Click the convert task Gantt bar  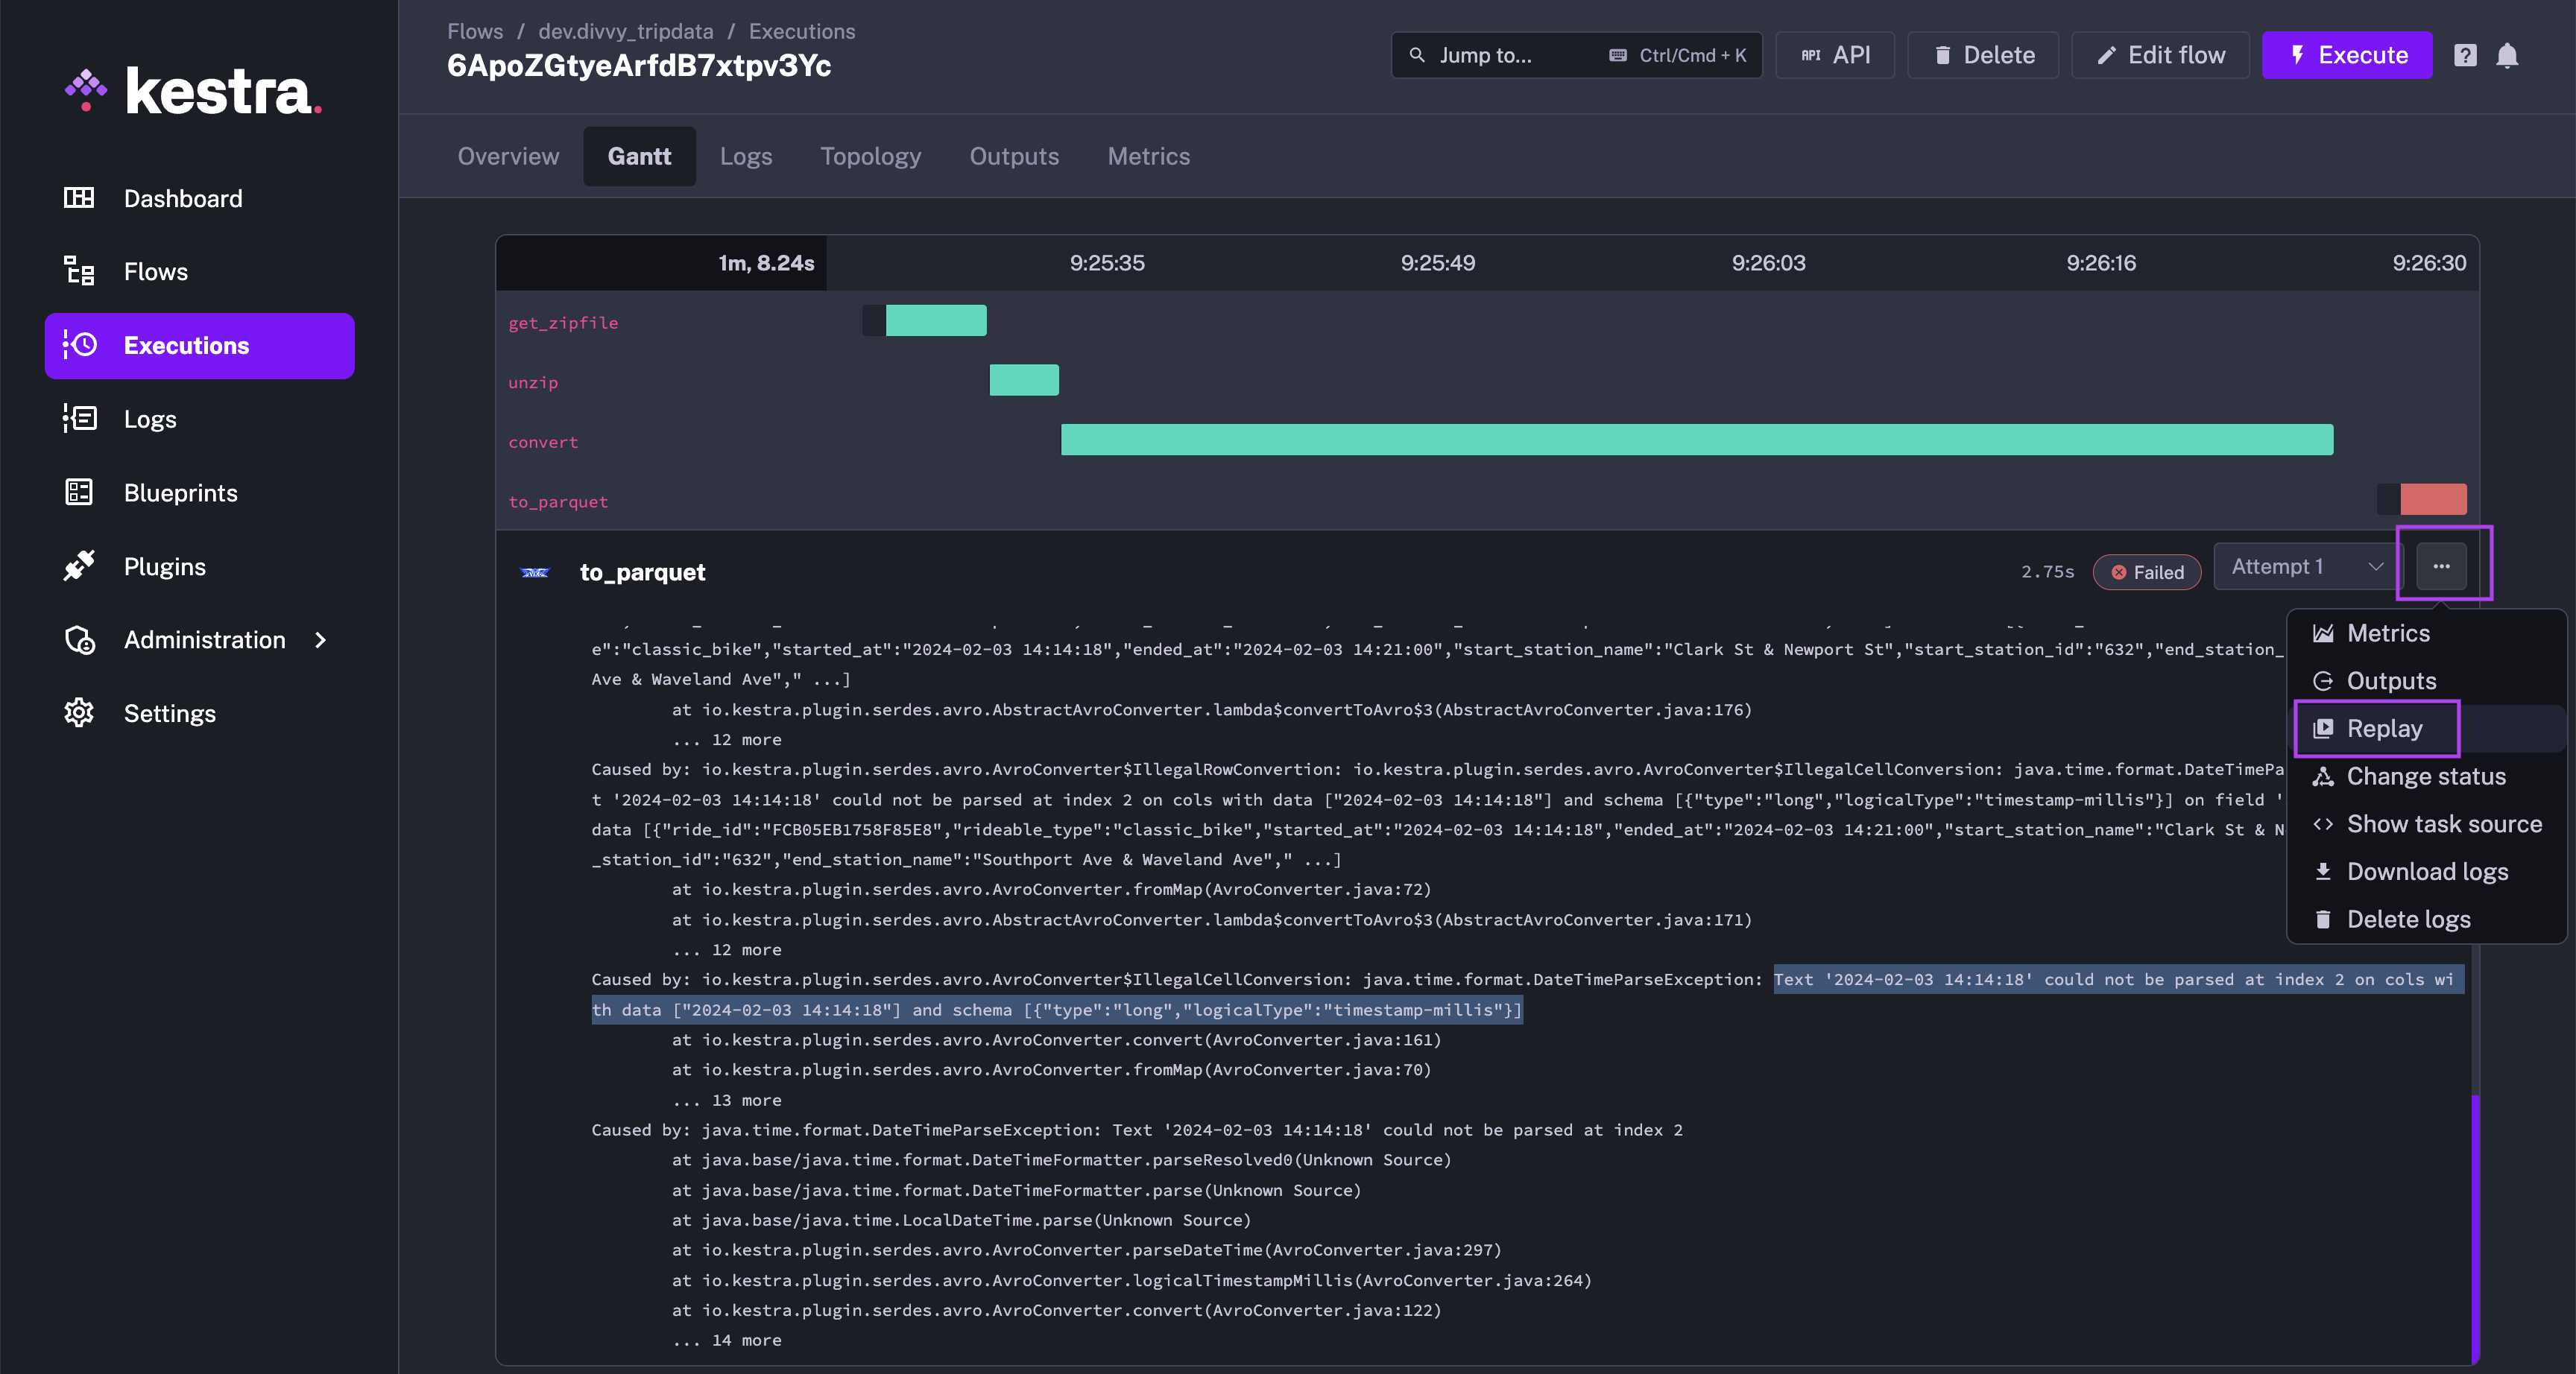click(x=1696, y=440)
